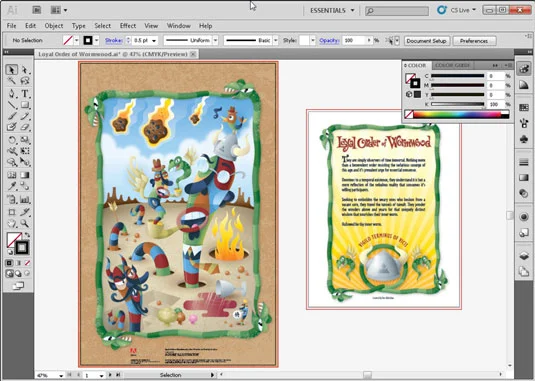Open the Swatches panel from dock
The width and height of the screenshot is (535, 381).
[x=524, y=107]
